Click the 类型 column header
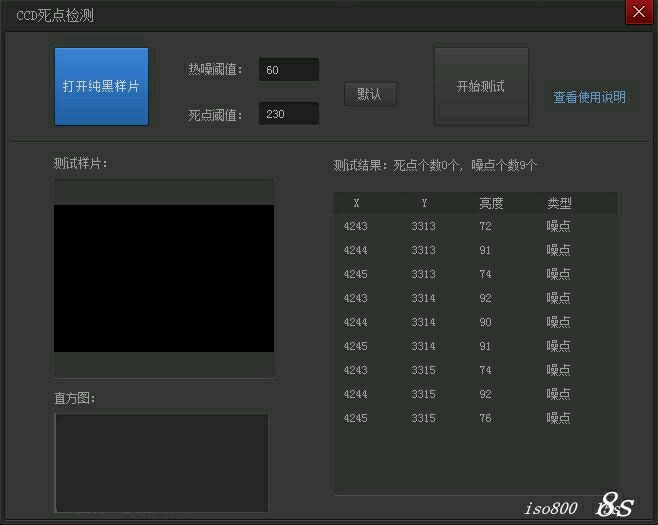The height and width of the screenshot is (525, 658). [x=559, y=204]
